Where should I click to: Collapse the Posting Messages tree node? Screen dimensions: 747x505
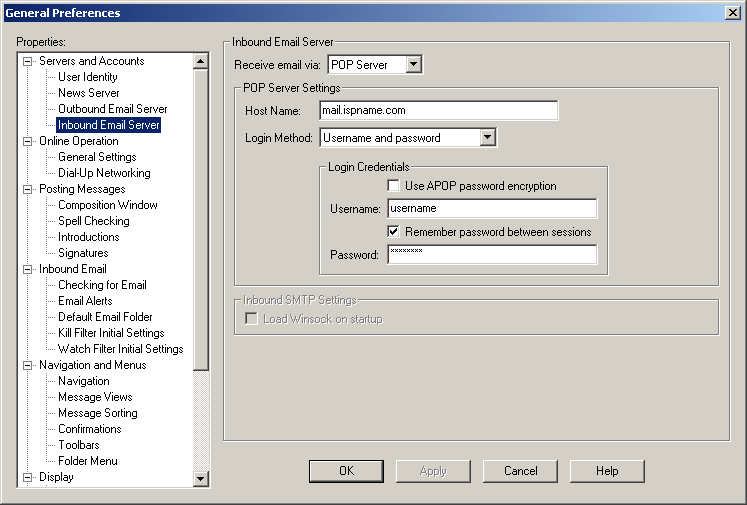(x=28, y=189)
